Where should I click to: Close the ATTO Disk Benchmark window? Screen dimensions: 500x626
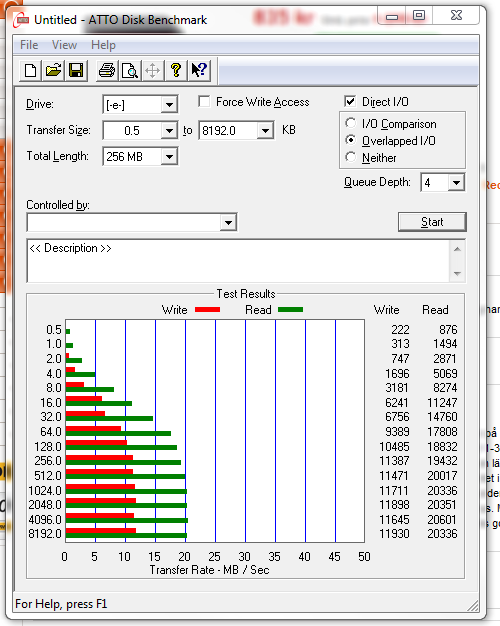(x=456, y=16)
